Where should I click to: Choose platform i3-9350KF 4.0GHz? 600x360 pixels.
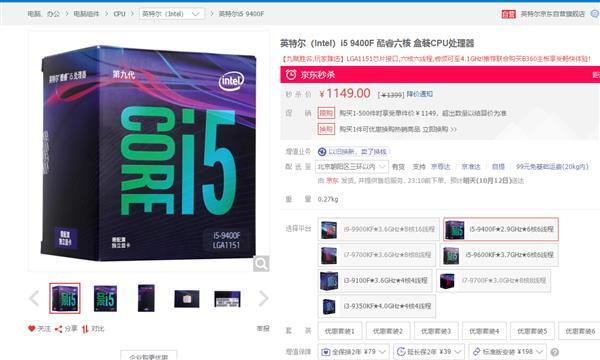[377, 306]
